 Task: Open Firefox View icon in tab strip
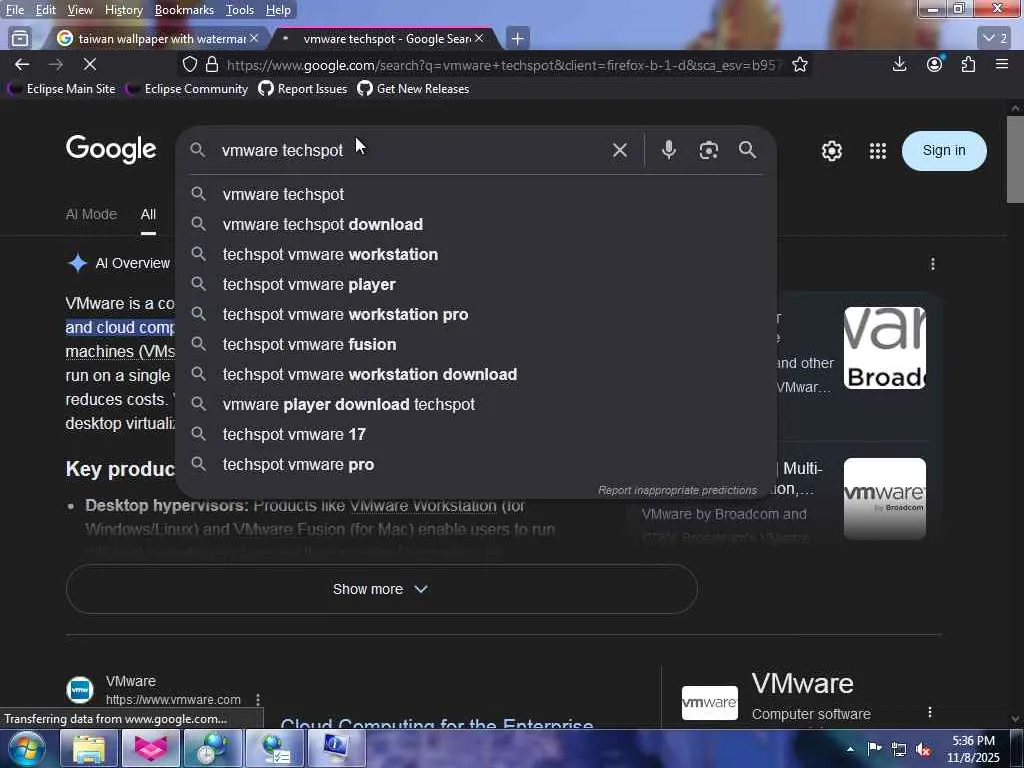20,39
